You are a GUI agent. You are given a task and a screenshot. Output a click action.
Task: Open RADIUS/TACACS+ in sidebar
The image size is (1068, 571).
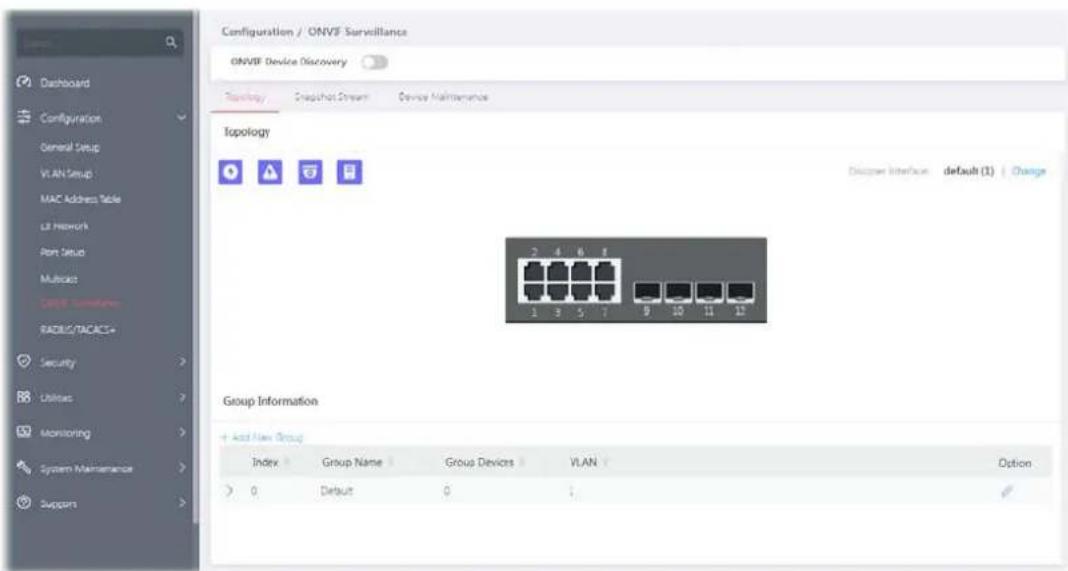pyautogui.click(x=78, y=330)
